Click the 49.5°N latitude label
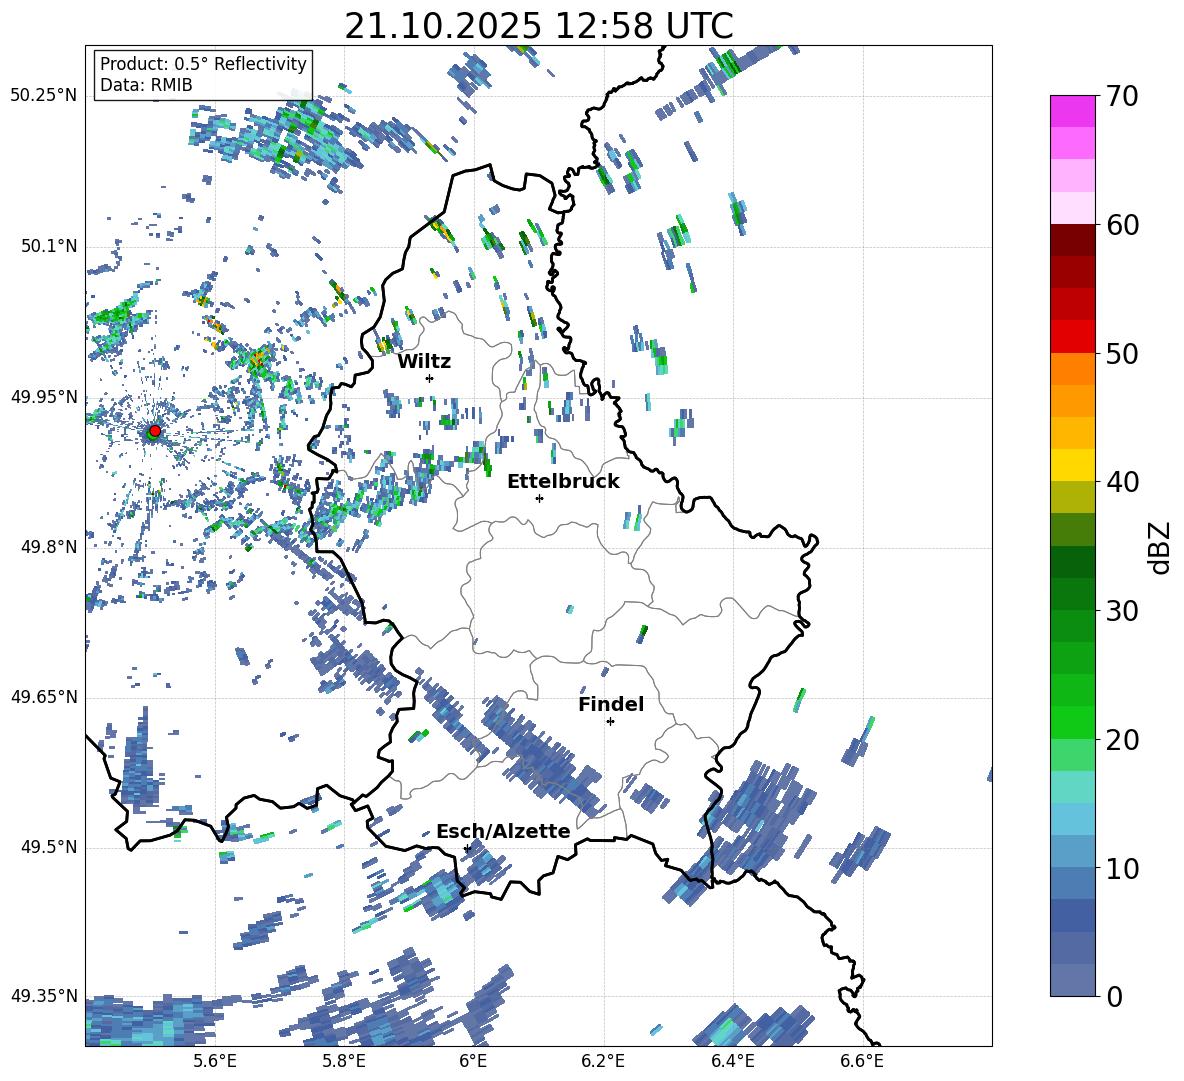Viewport: 1184px width, 1081px height. click(48, 847)
